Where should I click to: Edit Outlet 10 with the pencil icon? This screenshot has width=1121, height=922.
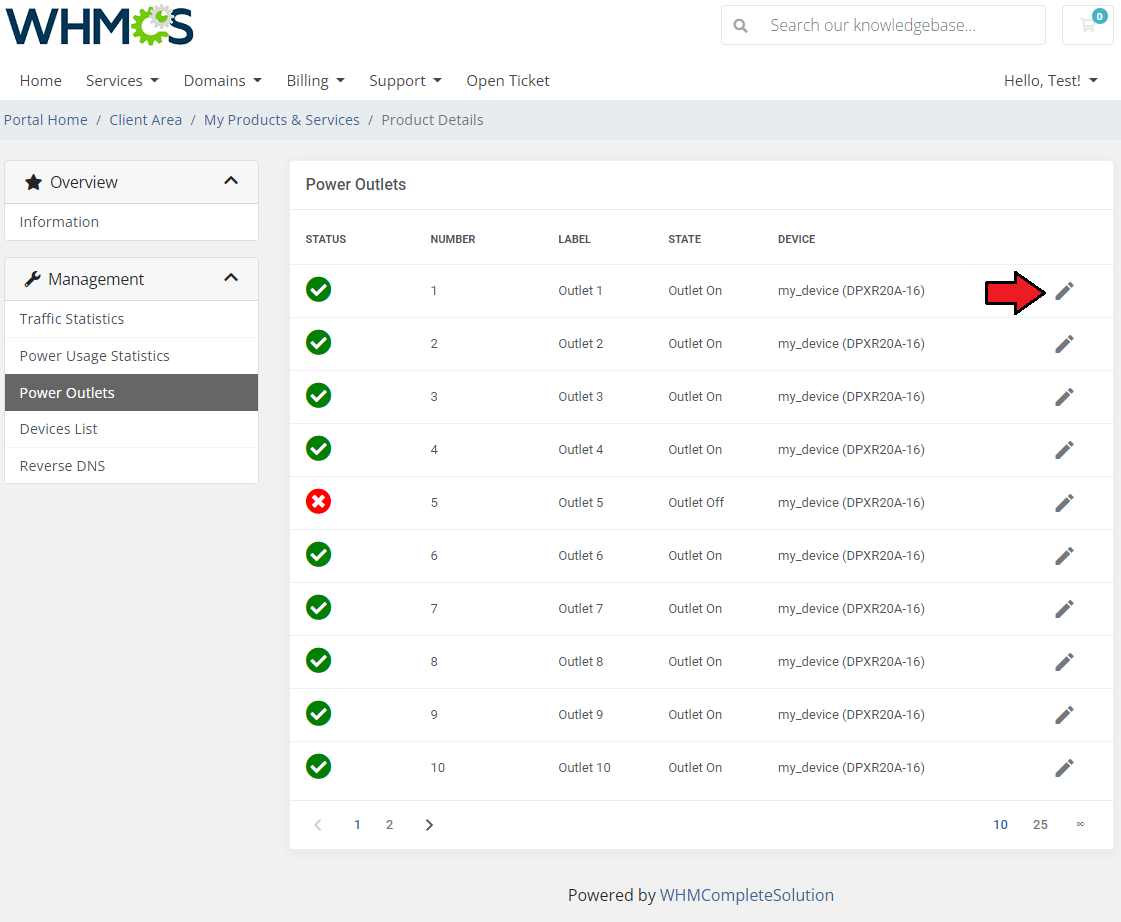click(1064, 768)
